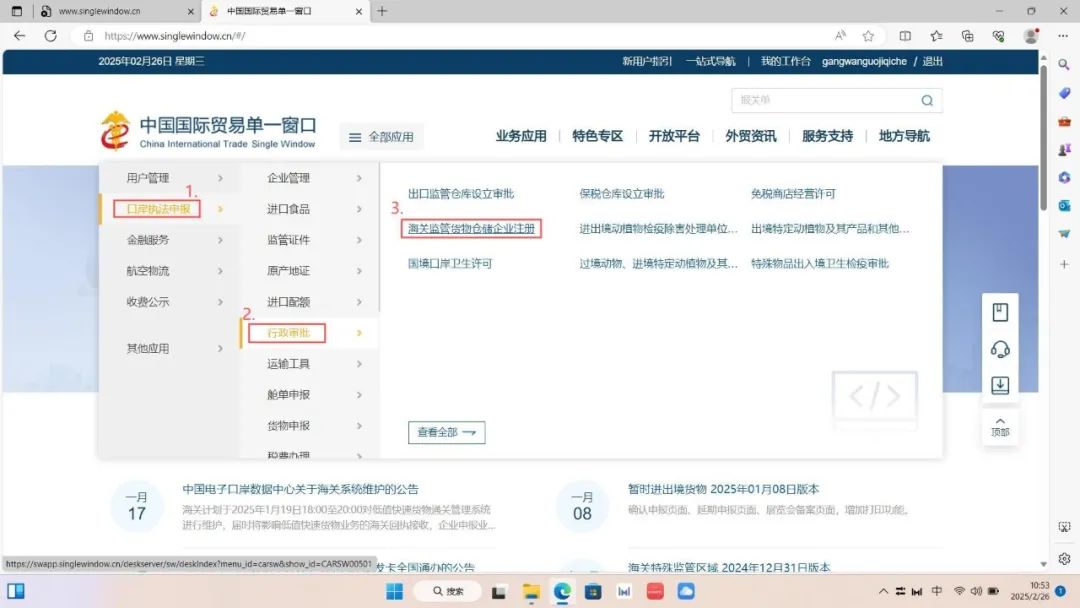Open 海关监管货物仓储企业注册 link
1080x608 pixels.
472,229
